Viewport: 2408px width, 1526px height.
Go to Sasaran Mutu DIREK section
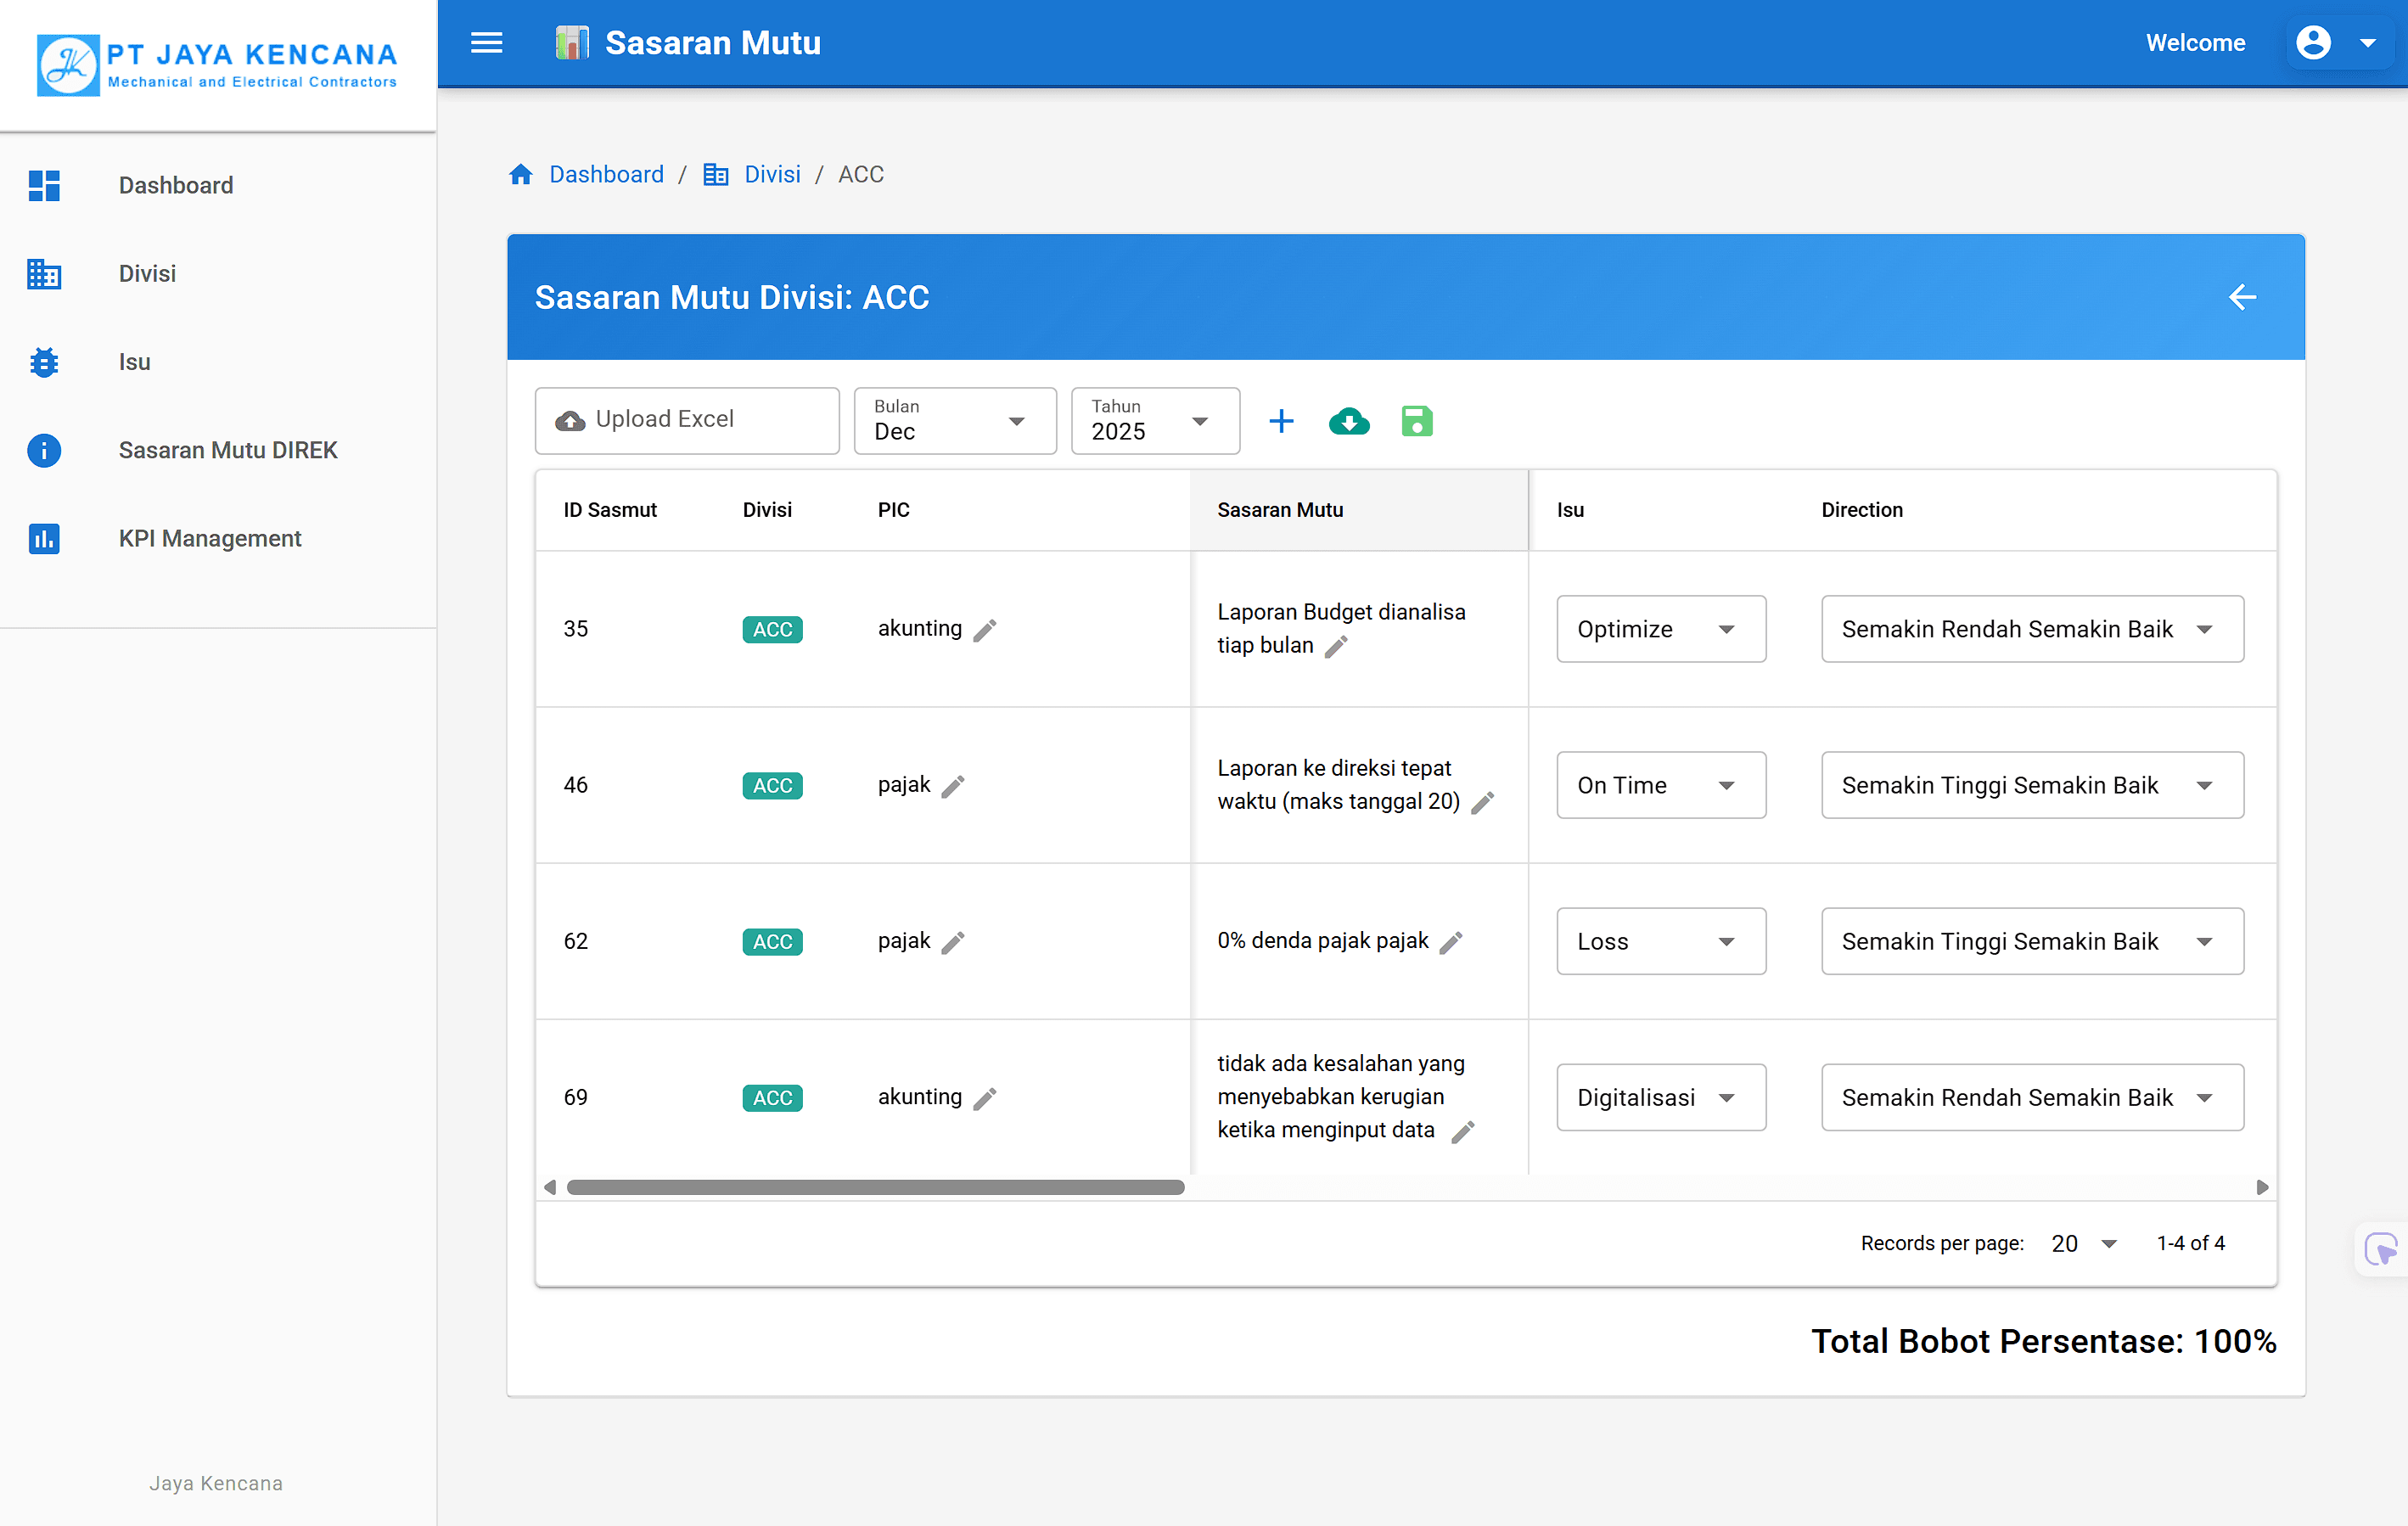[228, 450]
